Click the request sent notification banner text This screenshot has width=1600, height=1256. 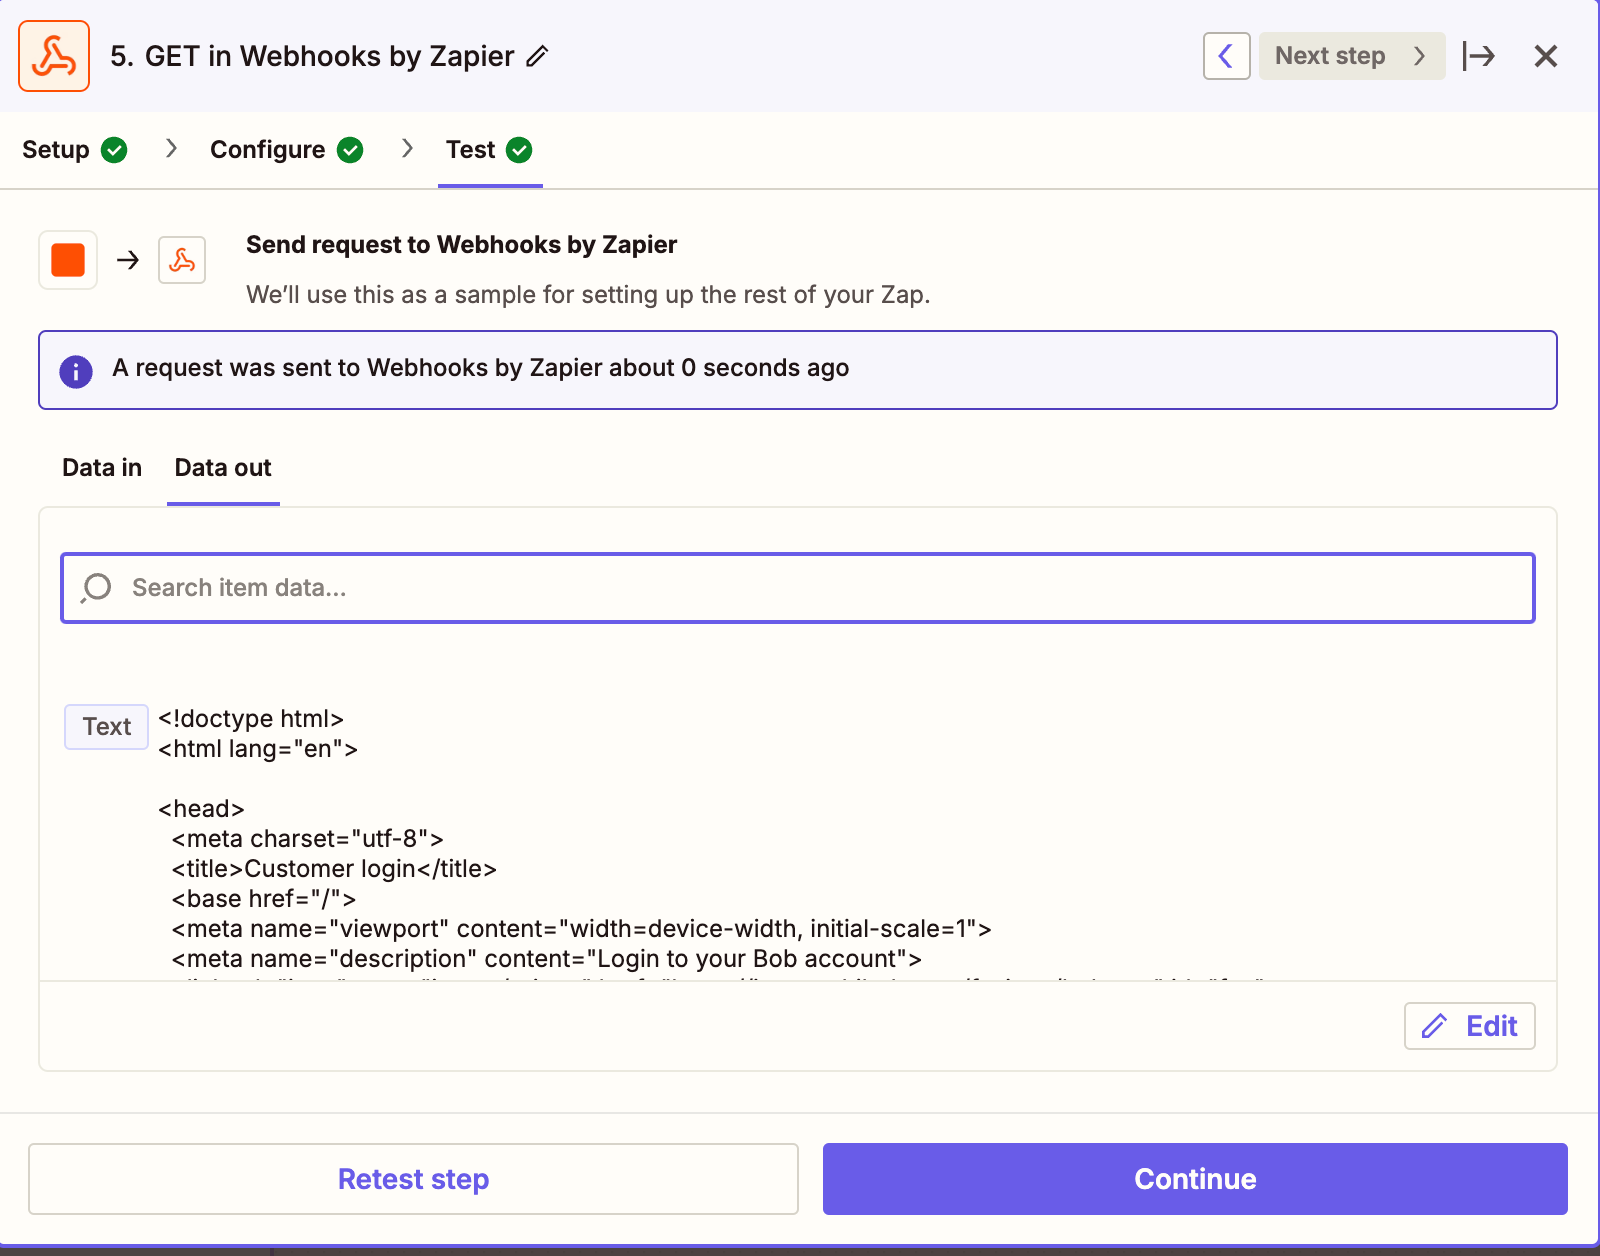tap(480, 368)
